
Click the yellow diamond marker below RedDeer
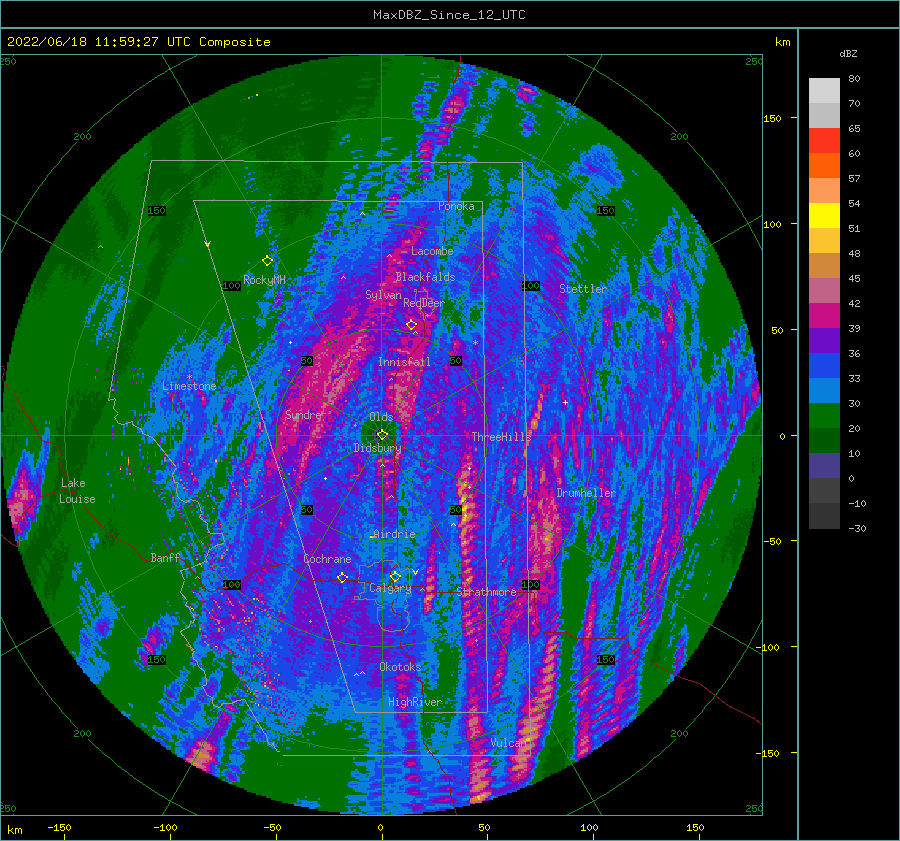point(412,325)
